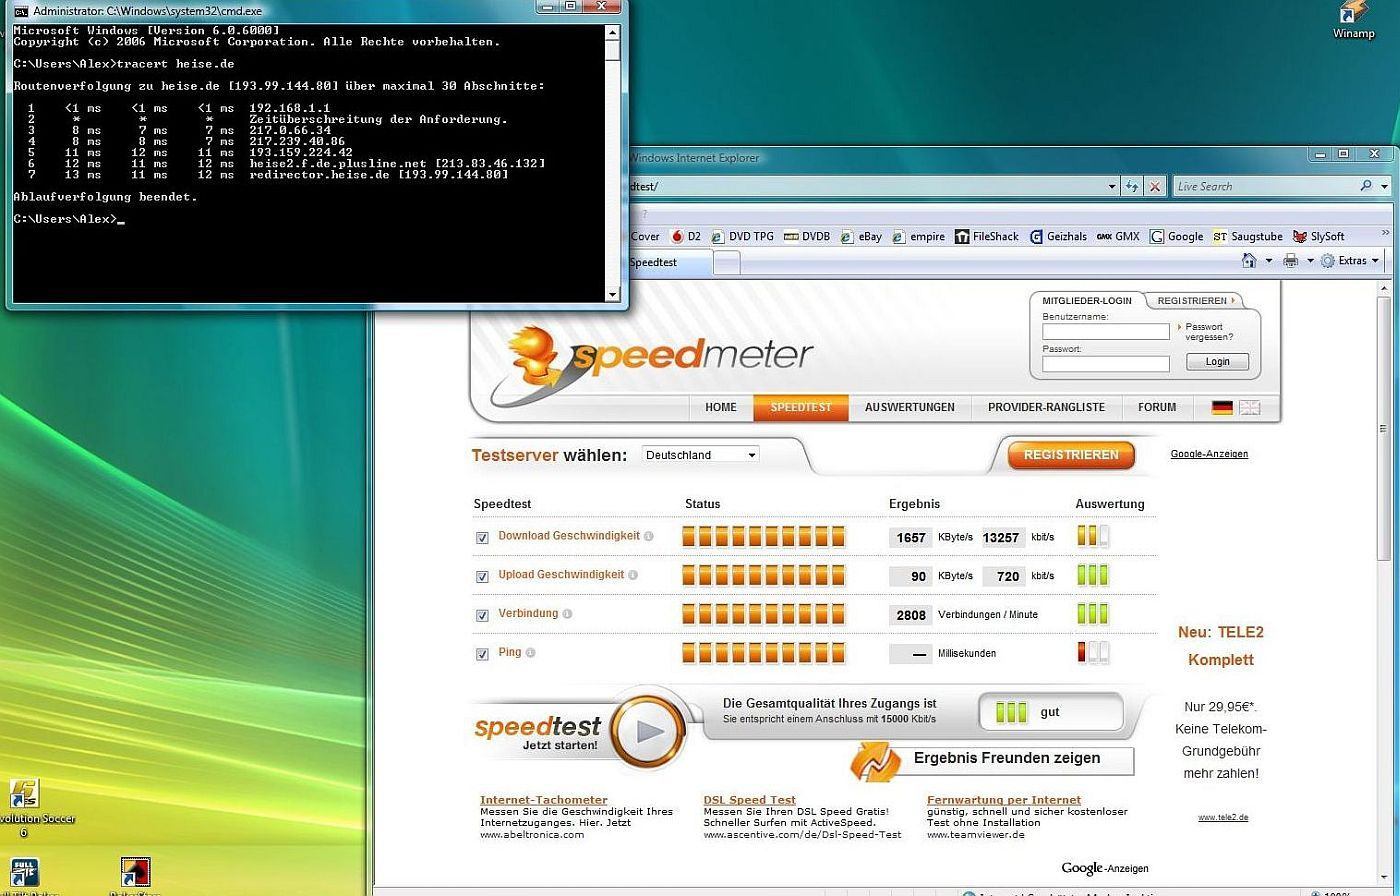Open the Saugstube favorites link
The width and height of the screenshot is (1400, 896).
1248,236
